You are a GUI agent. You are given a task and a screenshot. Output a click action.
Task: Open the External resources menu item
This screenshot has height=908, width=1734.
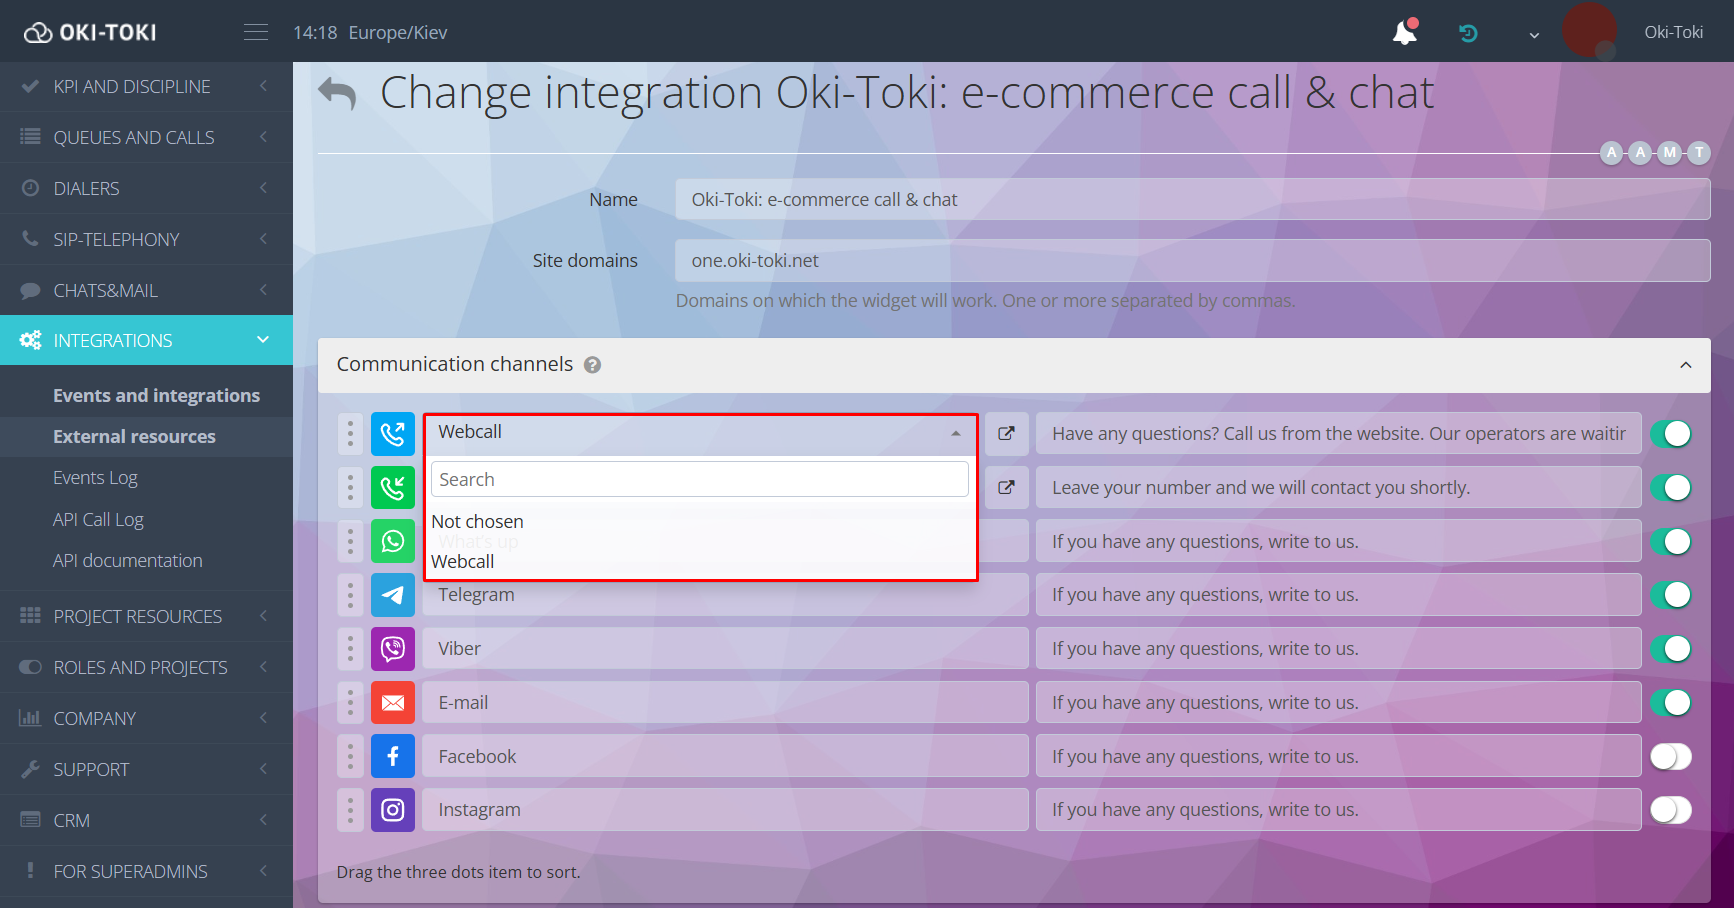tap(134, 436)
